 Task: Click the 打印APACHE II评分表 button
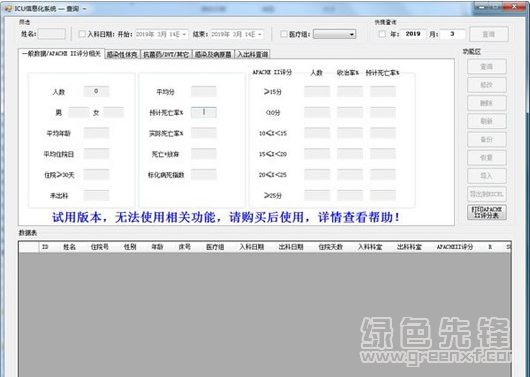tap(487, 212)
